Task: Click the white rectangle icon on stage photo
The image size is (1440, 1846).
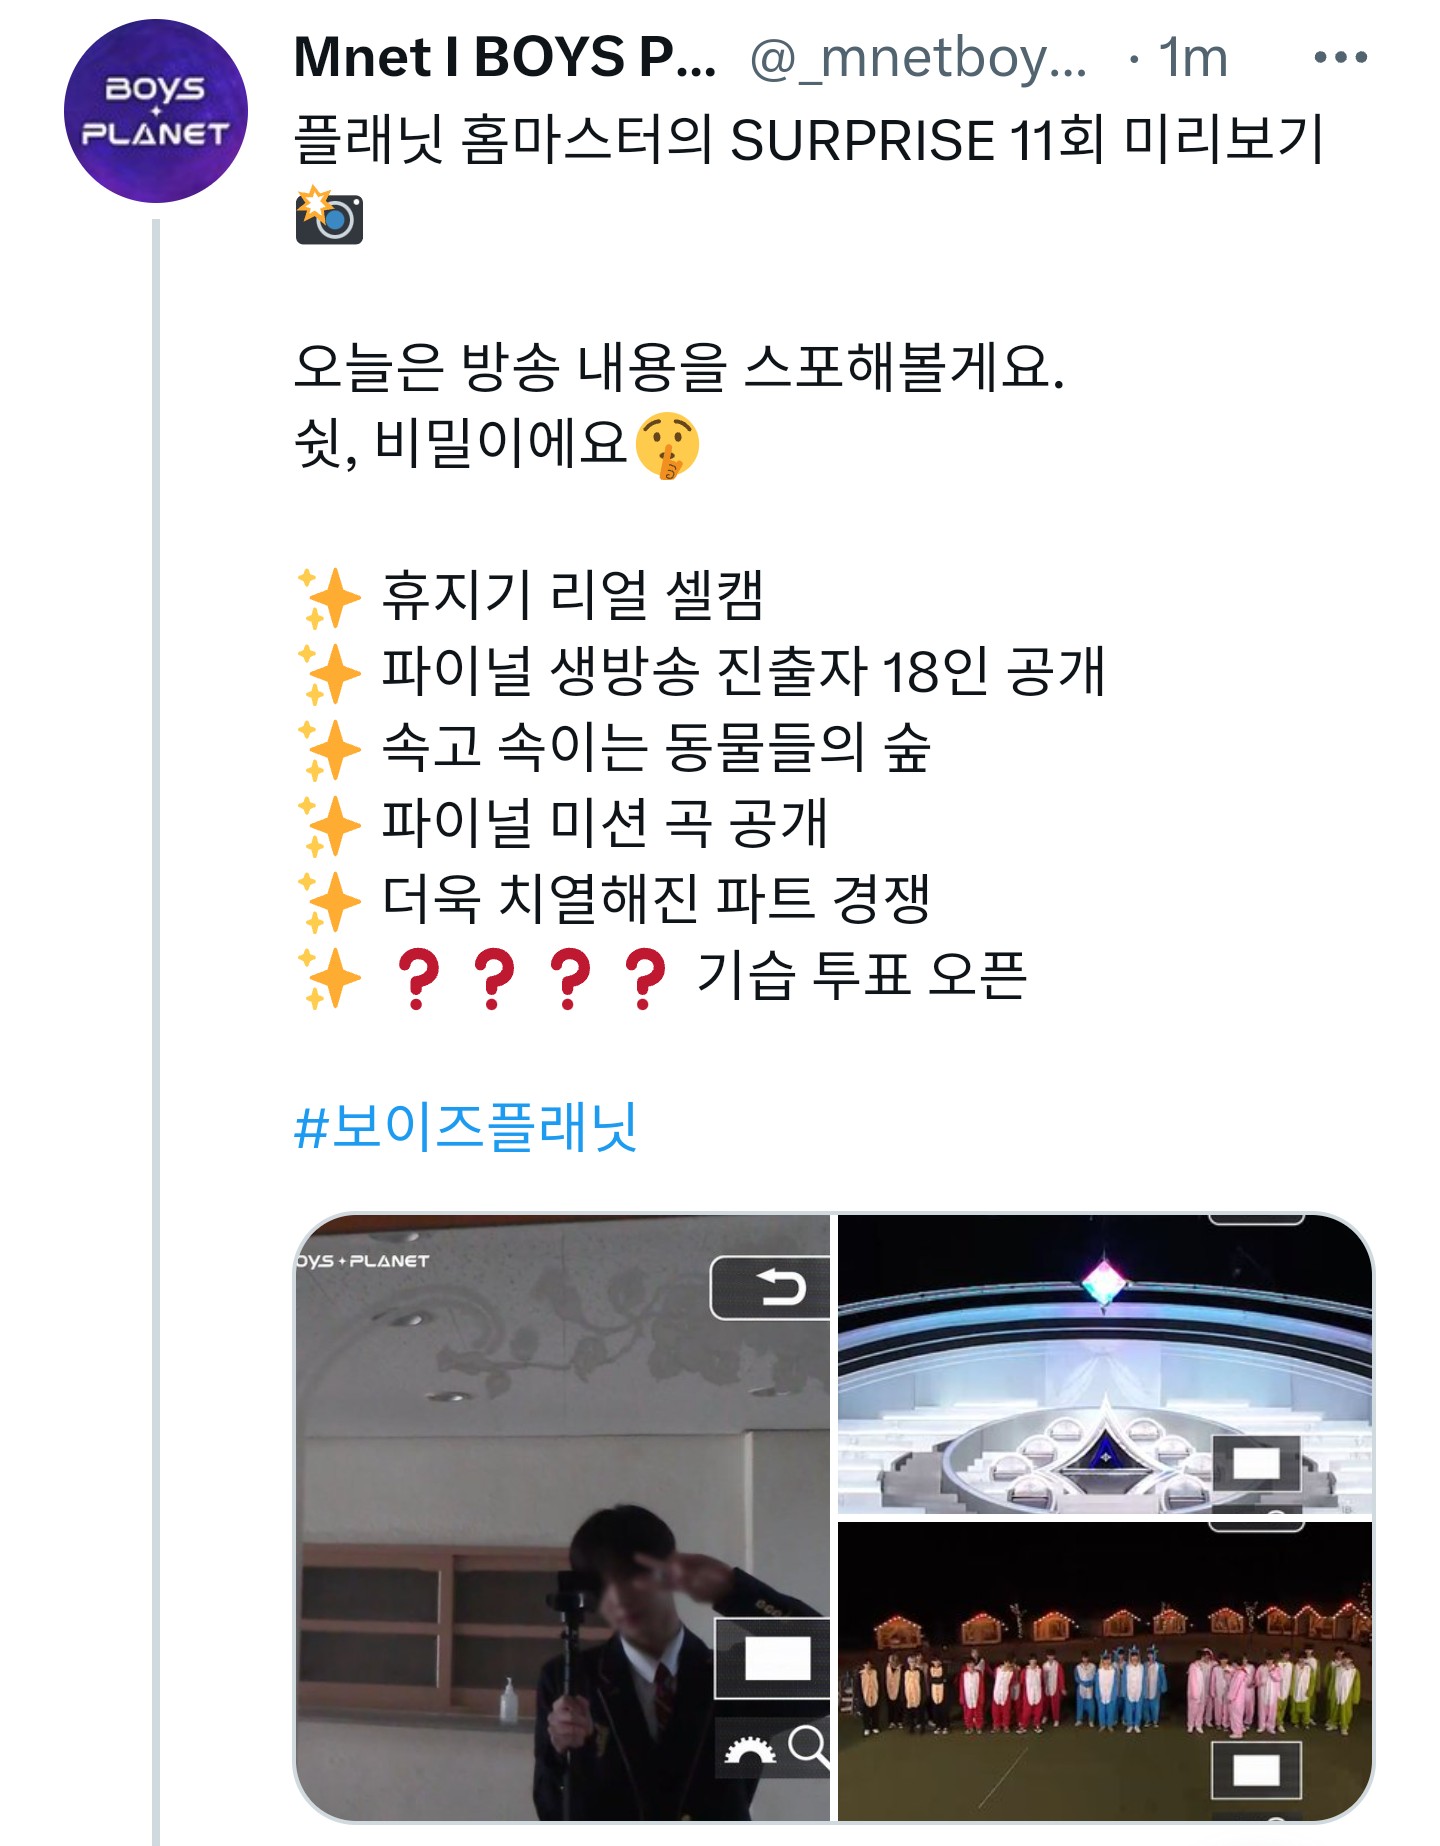Action: click(x=1256, y=1464)
